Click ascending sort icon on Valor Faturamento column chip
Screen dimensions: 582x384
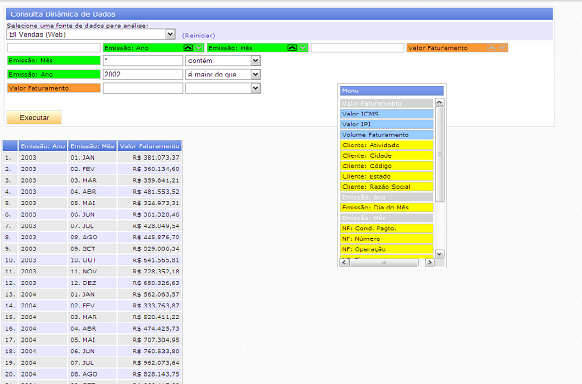point(491,48)
